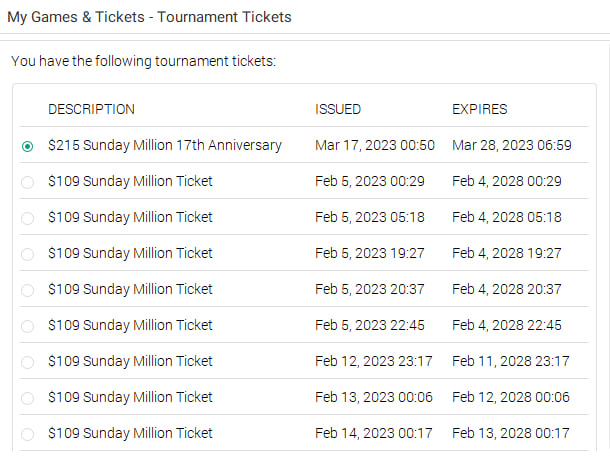Select radio button for ticket issued Feb 12, 2023 23:17
610x470 pixels.
(x=27, y=362)
